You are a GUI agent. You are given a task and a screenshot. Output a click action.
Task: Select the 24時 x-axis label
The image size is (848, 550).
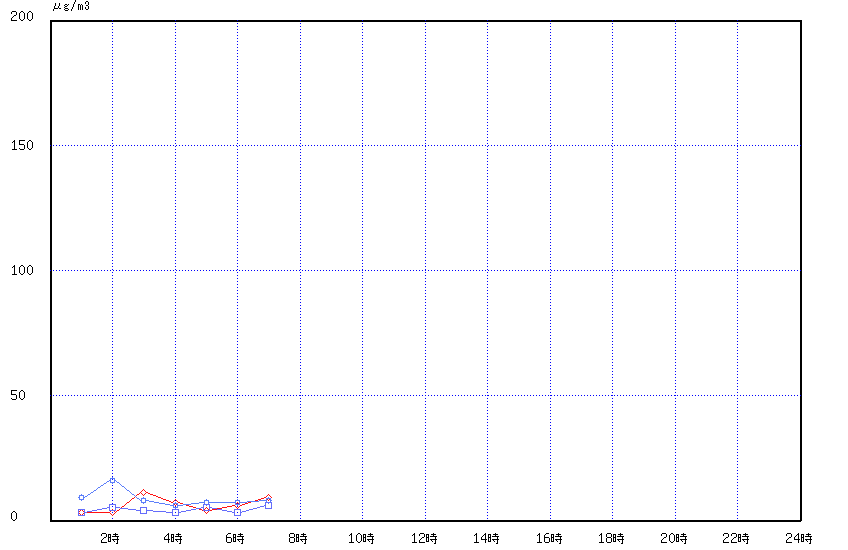click(798, 539)
